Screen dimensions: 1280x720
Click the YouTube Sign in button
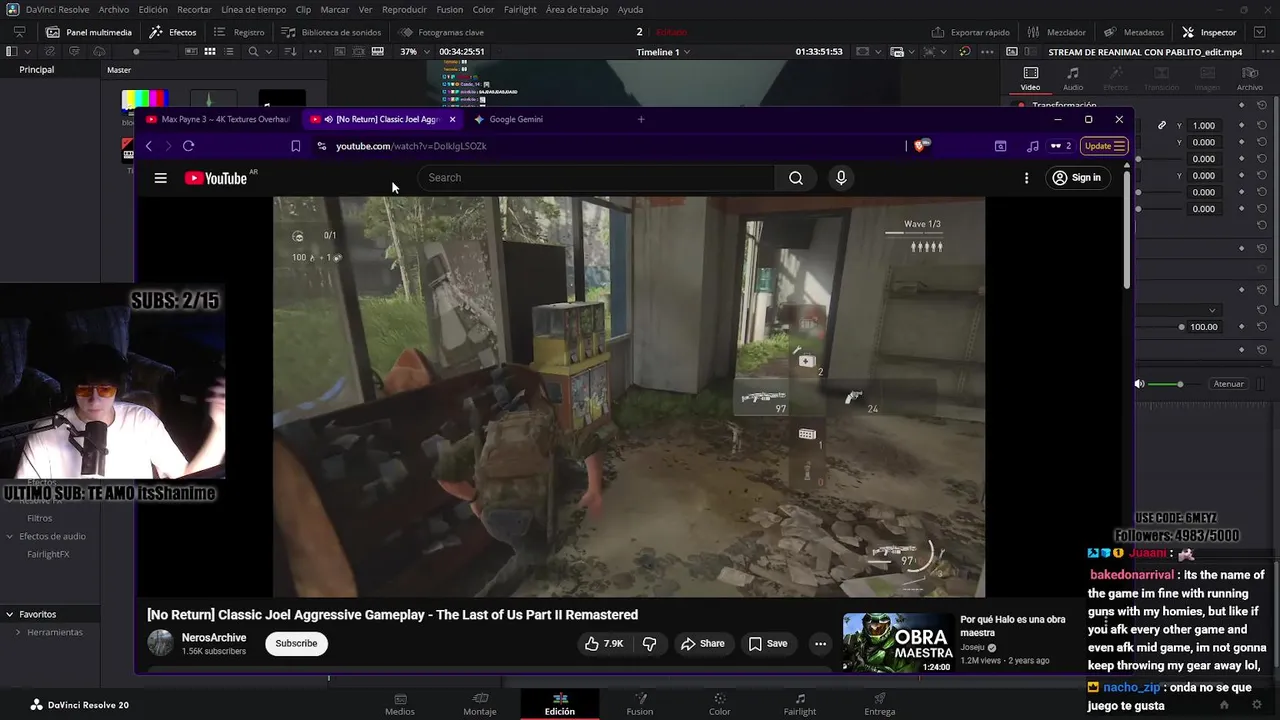pos(1076,178)
